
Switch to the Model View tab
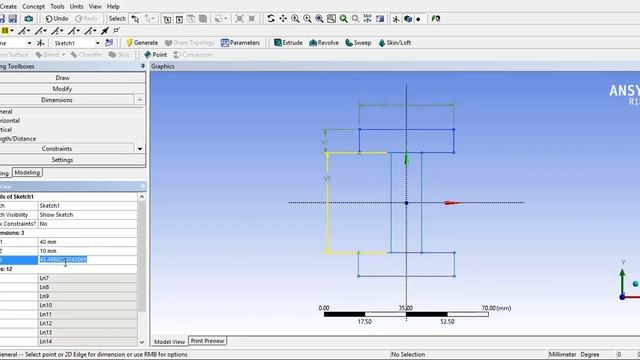pos(169,341)
